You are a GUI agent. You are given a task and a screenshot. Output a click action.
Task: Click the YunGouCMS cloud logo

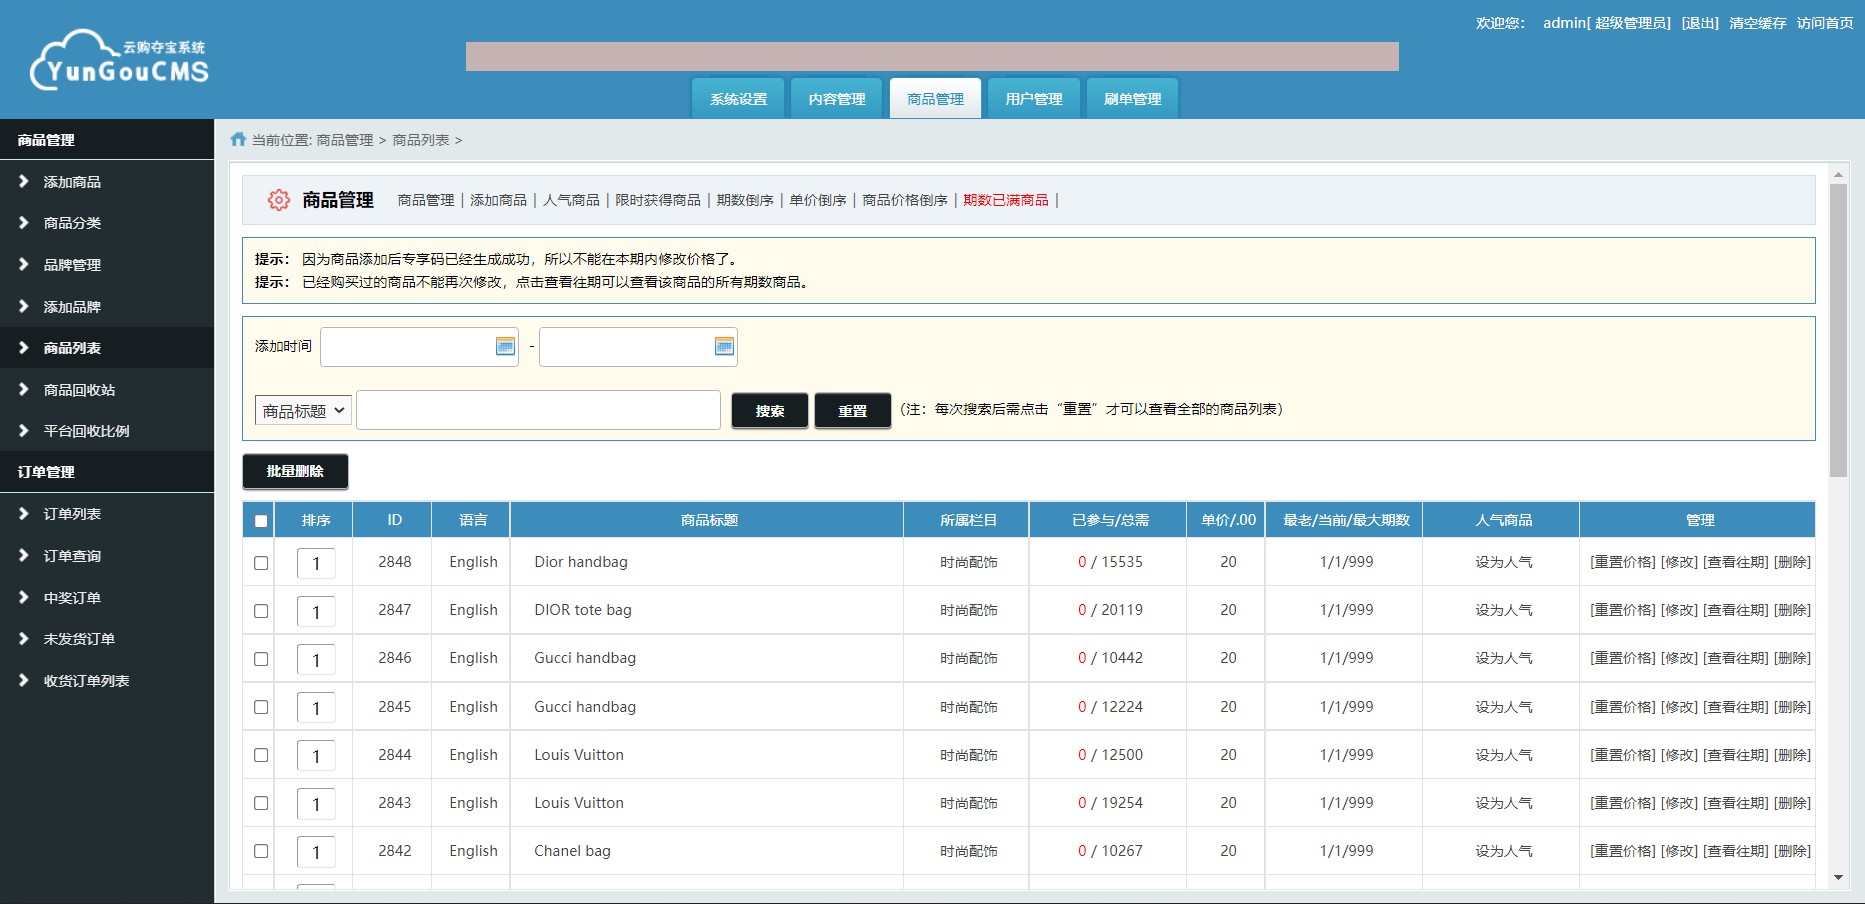[119, 60]
